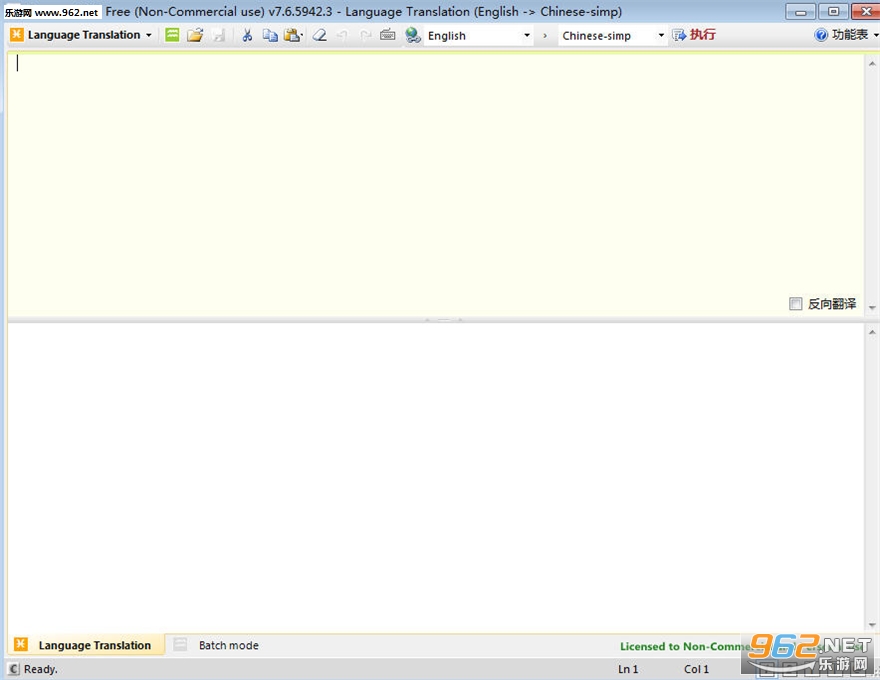880x680 pixels.
Task: Click the orange app icon in toolbar
Action: coord(17,35)
